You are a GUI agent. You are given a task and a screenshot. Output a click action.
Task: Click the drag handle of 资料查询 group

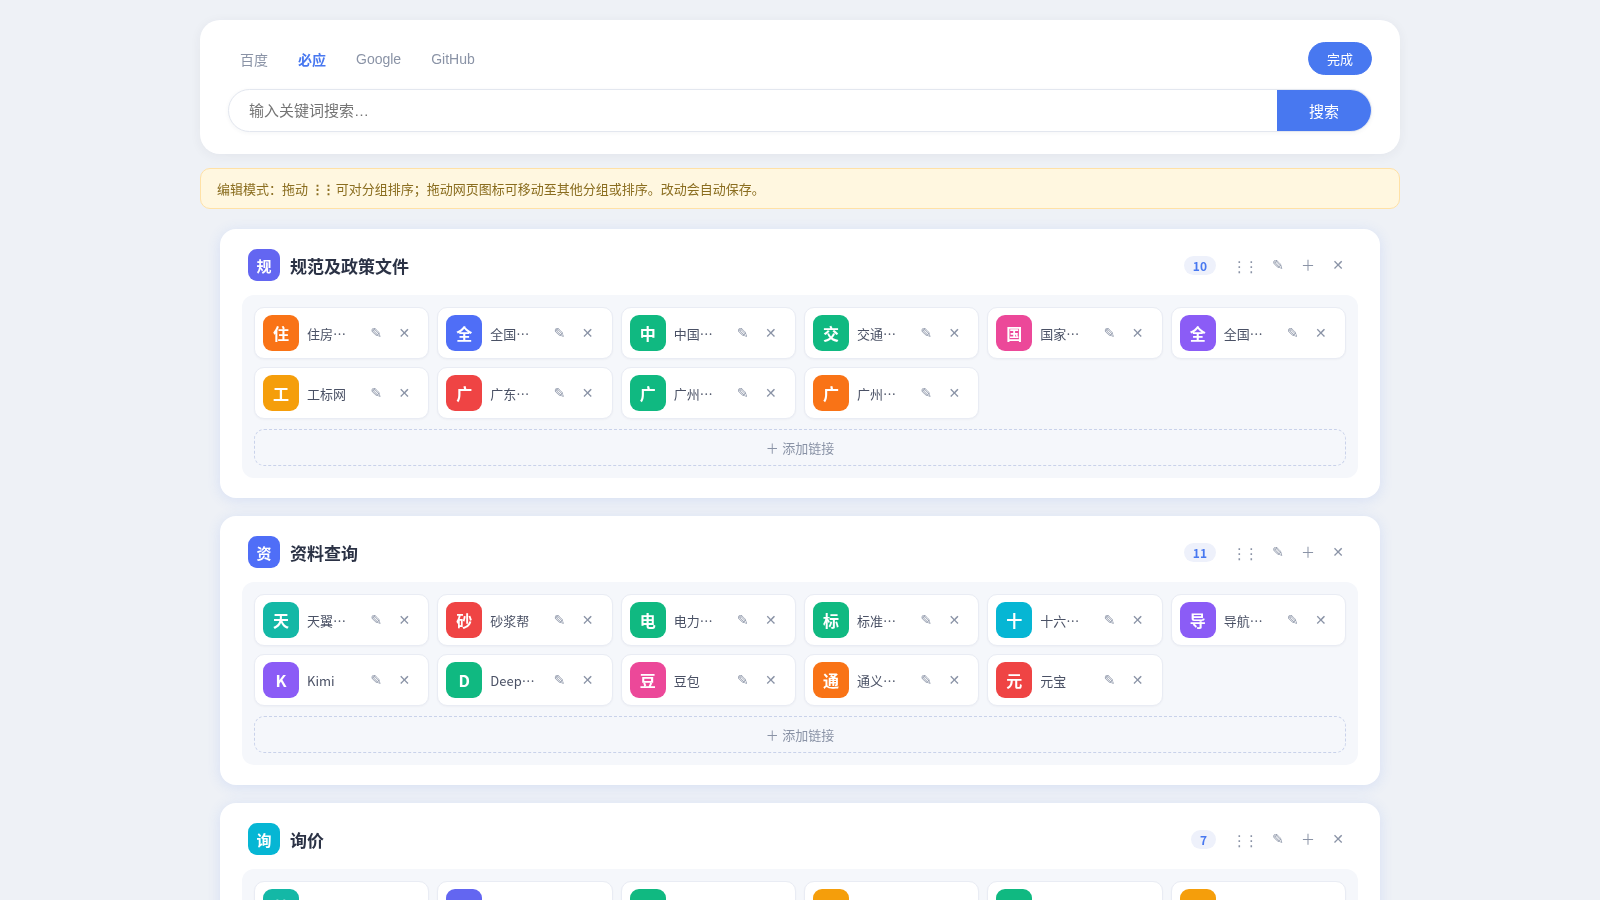pyautogui.click(x=1245, y=553)
